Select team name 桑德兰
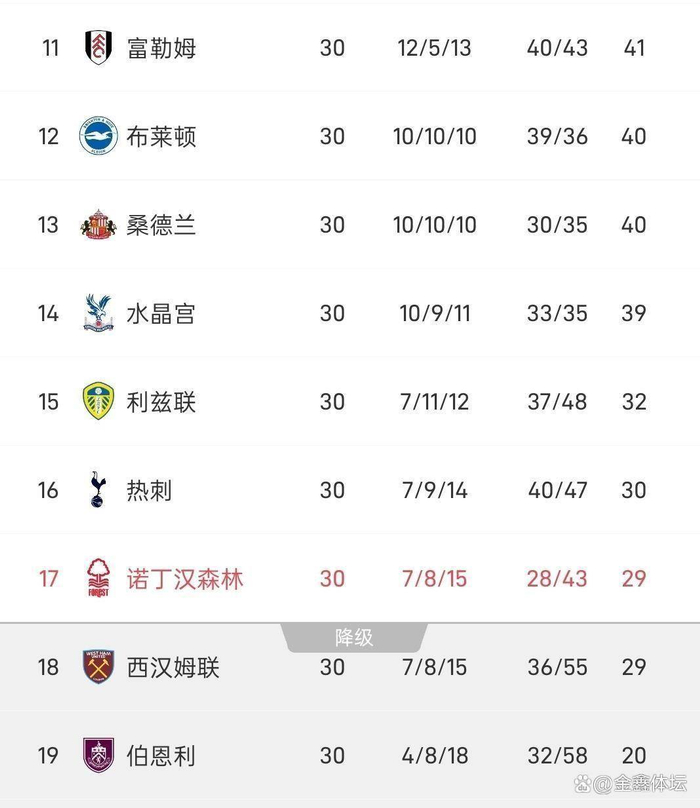This screenshot has height=808, width=700. (161, 225)
